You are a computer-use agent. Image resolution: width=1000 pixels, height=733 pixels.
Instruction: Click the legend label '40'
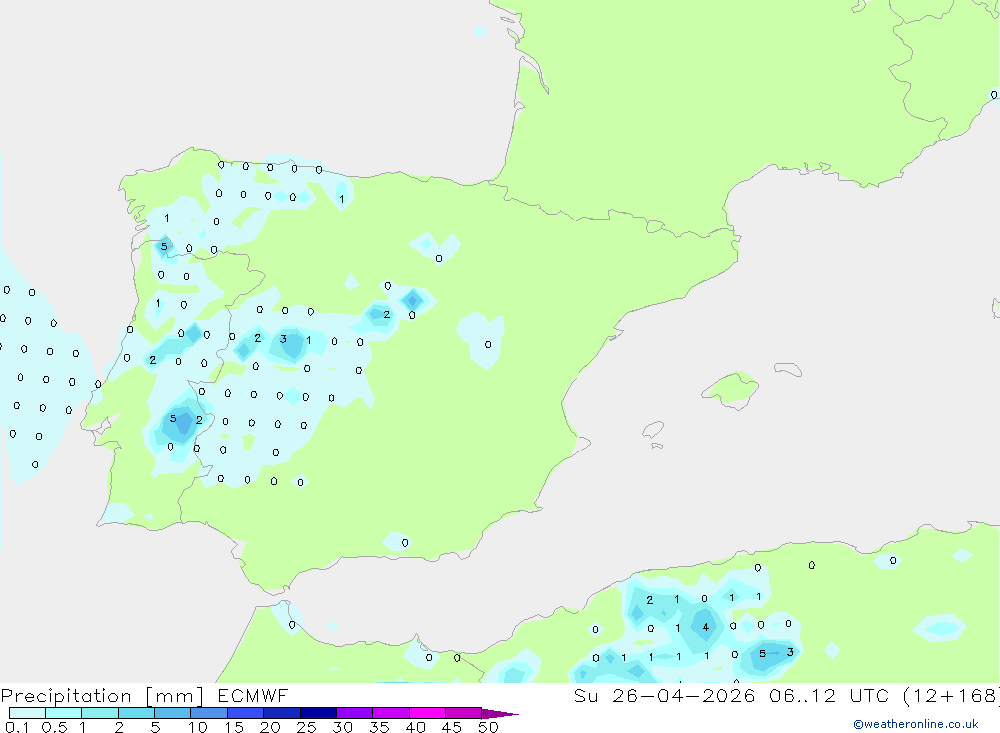(415, 727)
